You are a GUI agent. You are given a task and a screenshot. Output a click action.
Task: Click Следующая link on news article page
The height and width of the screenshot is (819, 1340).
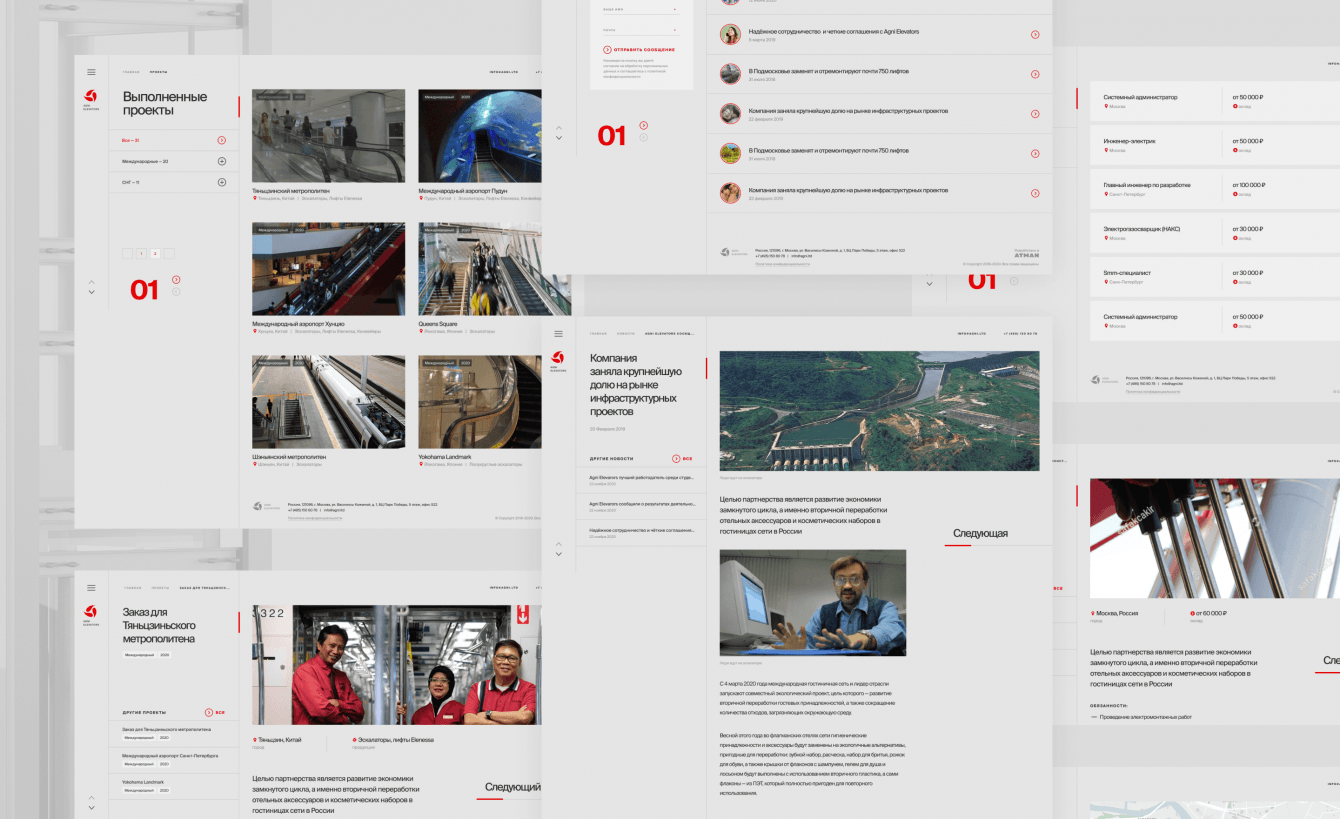point(980,533)
